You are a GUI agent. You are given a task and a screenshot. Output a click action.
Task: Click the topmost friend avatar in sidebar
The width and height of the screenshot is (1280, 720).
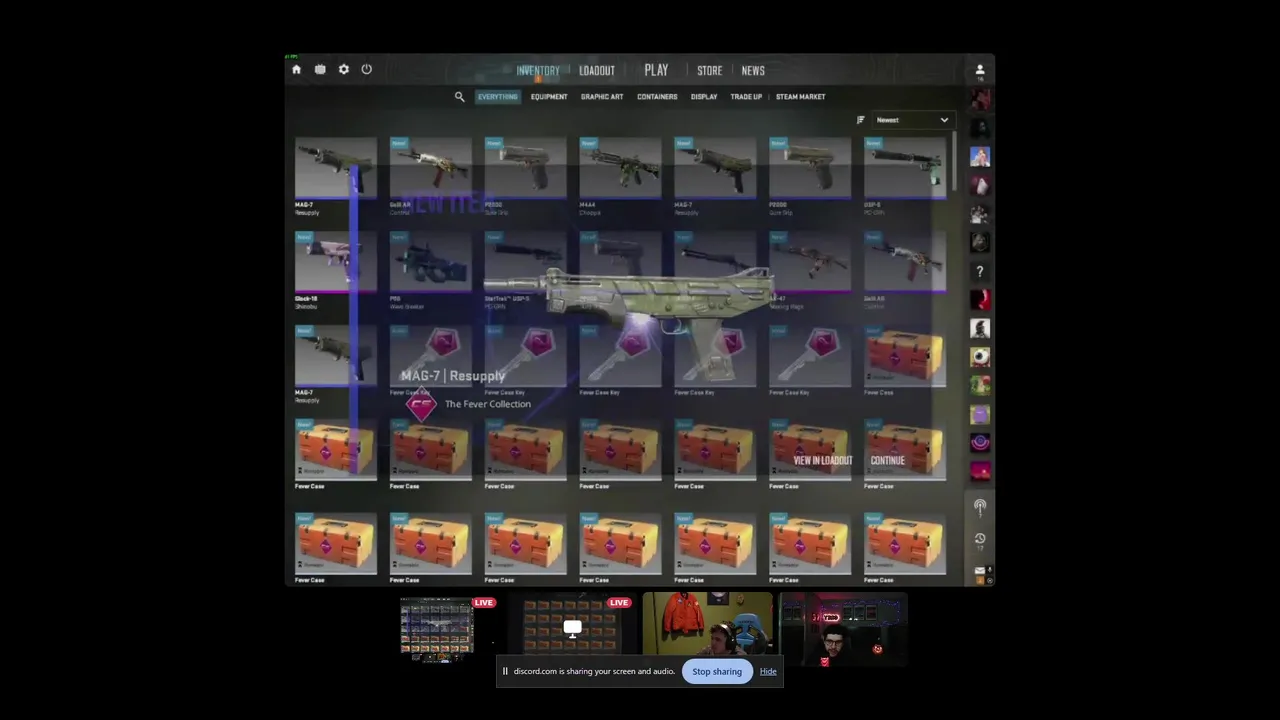tap(980, 100)
